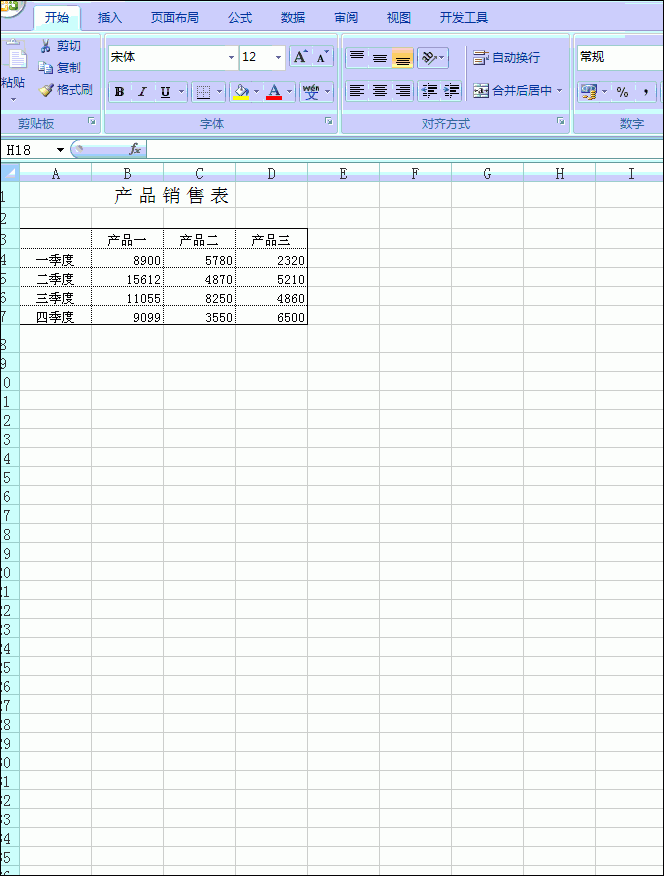The height and width of the screenshot is (876, 664).
Task: Align cell text left
Action: pyautogui.click(x=357, y=91)
